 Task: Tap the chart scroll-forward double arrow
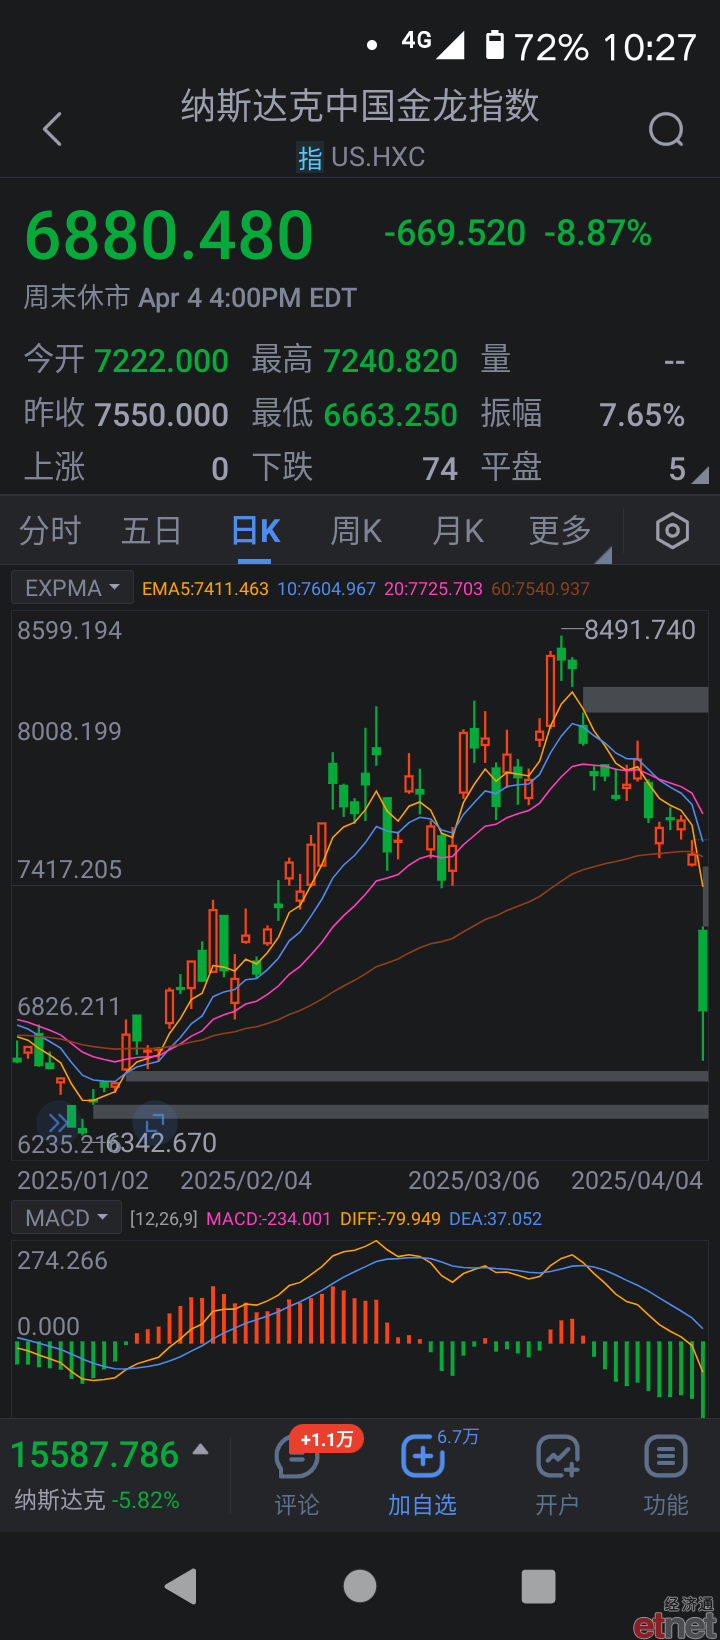point(57,1122)
